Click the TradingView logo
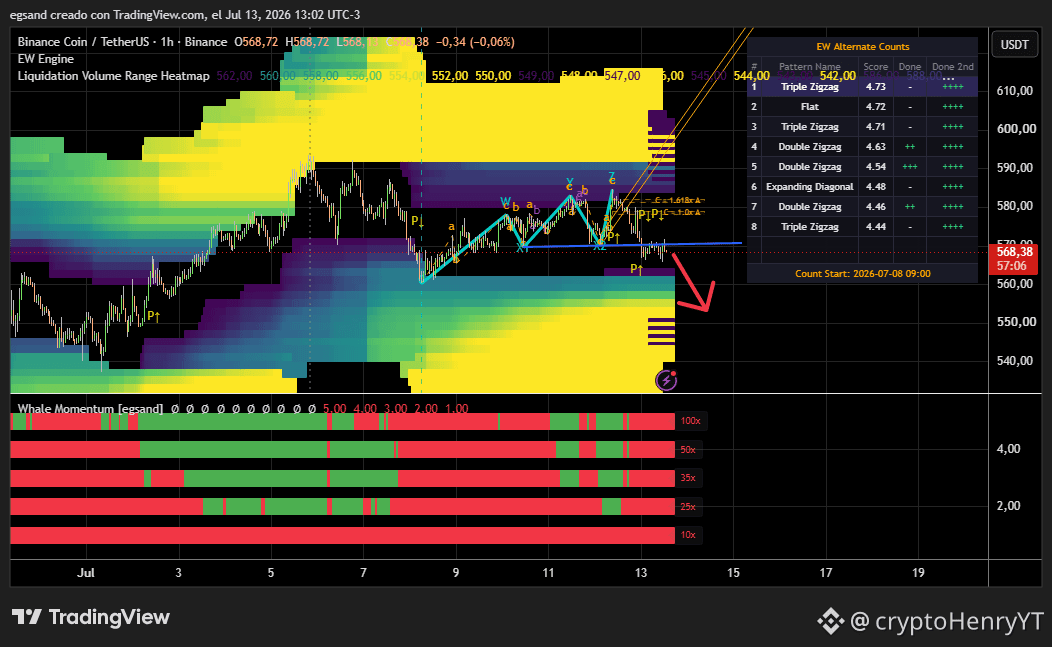 coord(91,617)
